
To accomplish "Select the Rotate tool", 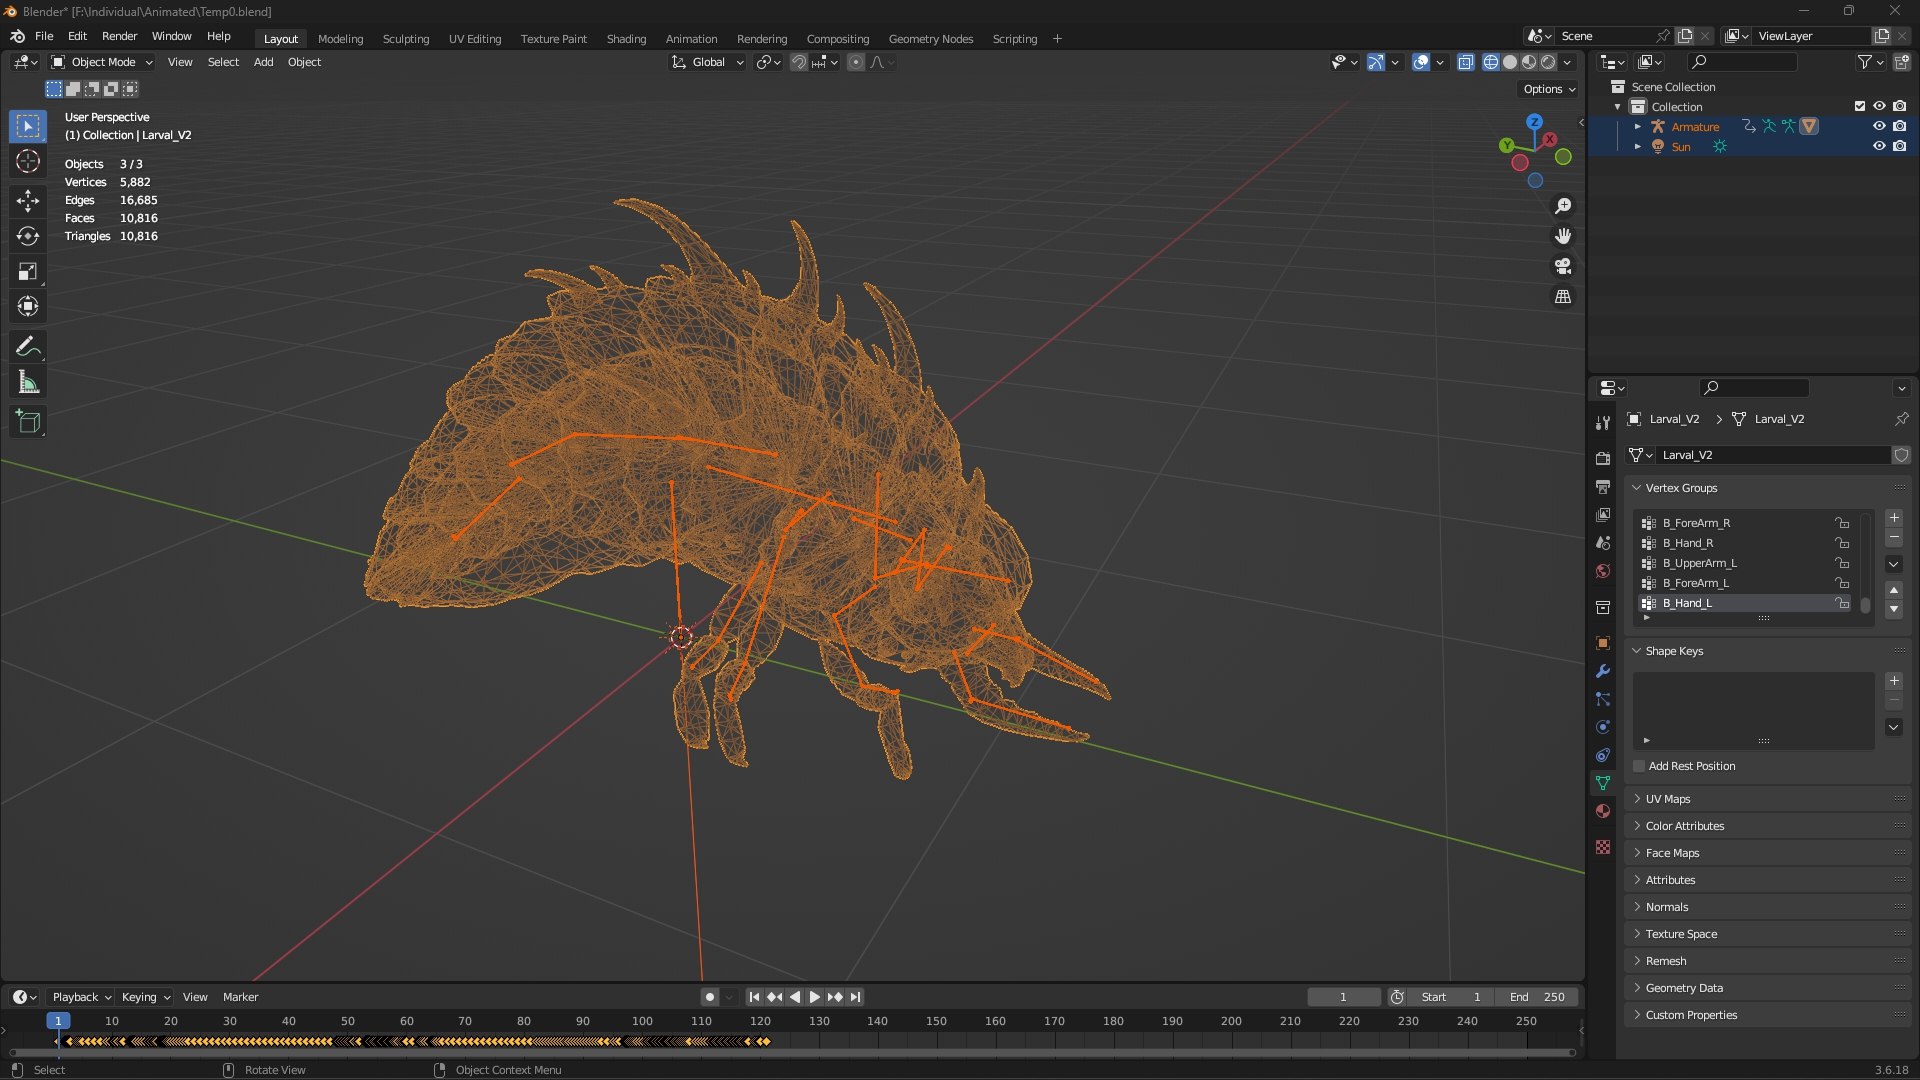I will (x=28, y=236).
